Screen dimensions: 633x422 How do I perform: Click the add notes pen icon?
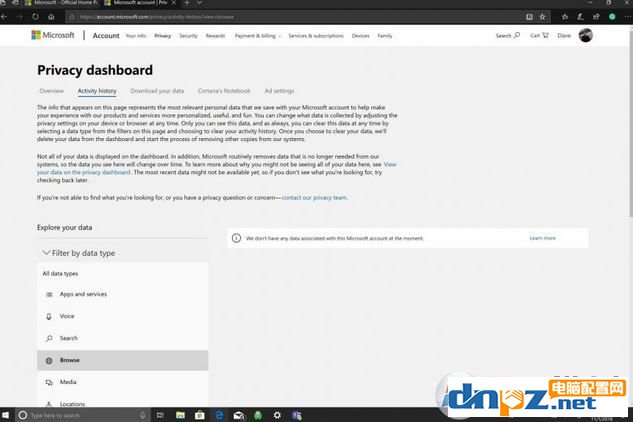click(x=580, y=17)
